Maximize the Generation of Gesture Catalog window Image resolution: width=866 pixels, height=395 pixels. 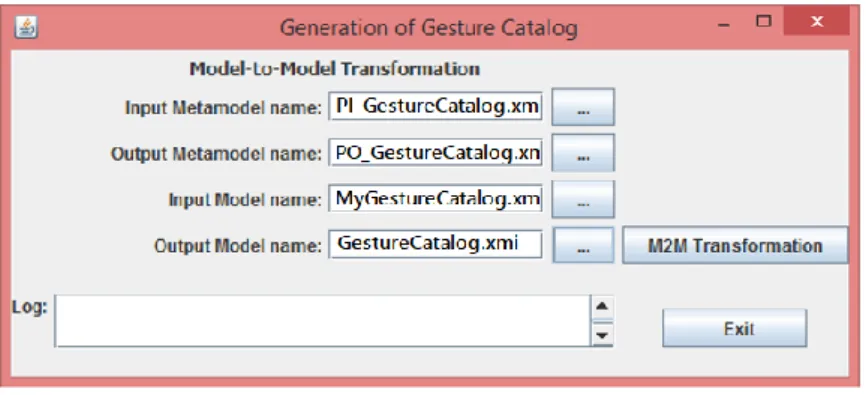(x=764, y=22)
